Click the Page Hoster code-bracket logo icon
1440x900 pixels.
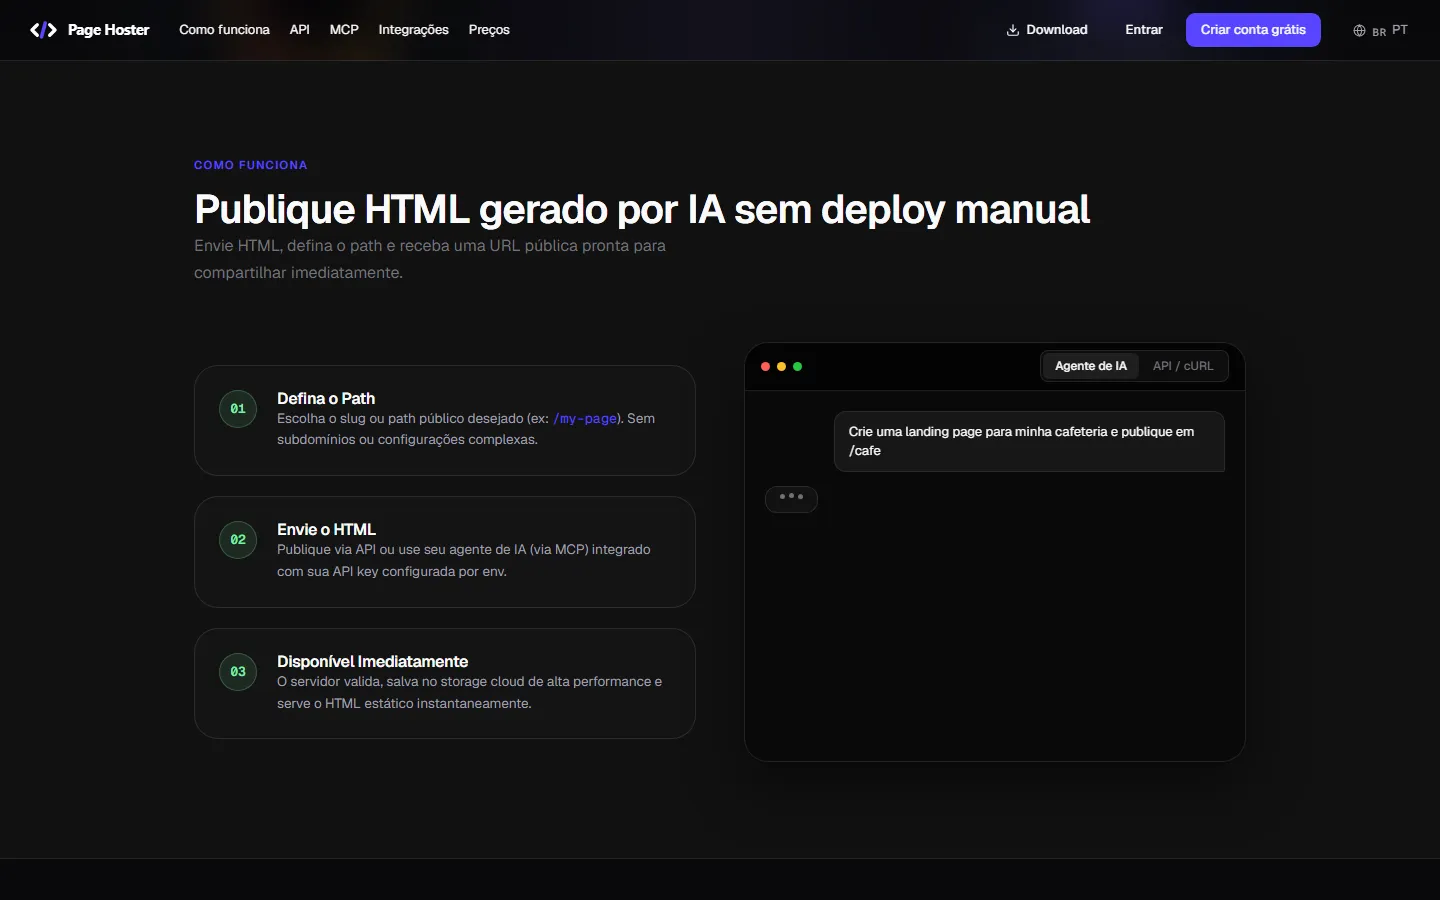[x=43, y=30]
